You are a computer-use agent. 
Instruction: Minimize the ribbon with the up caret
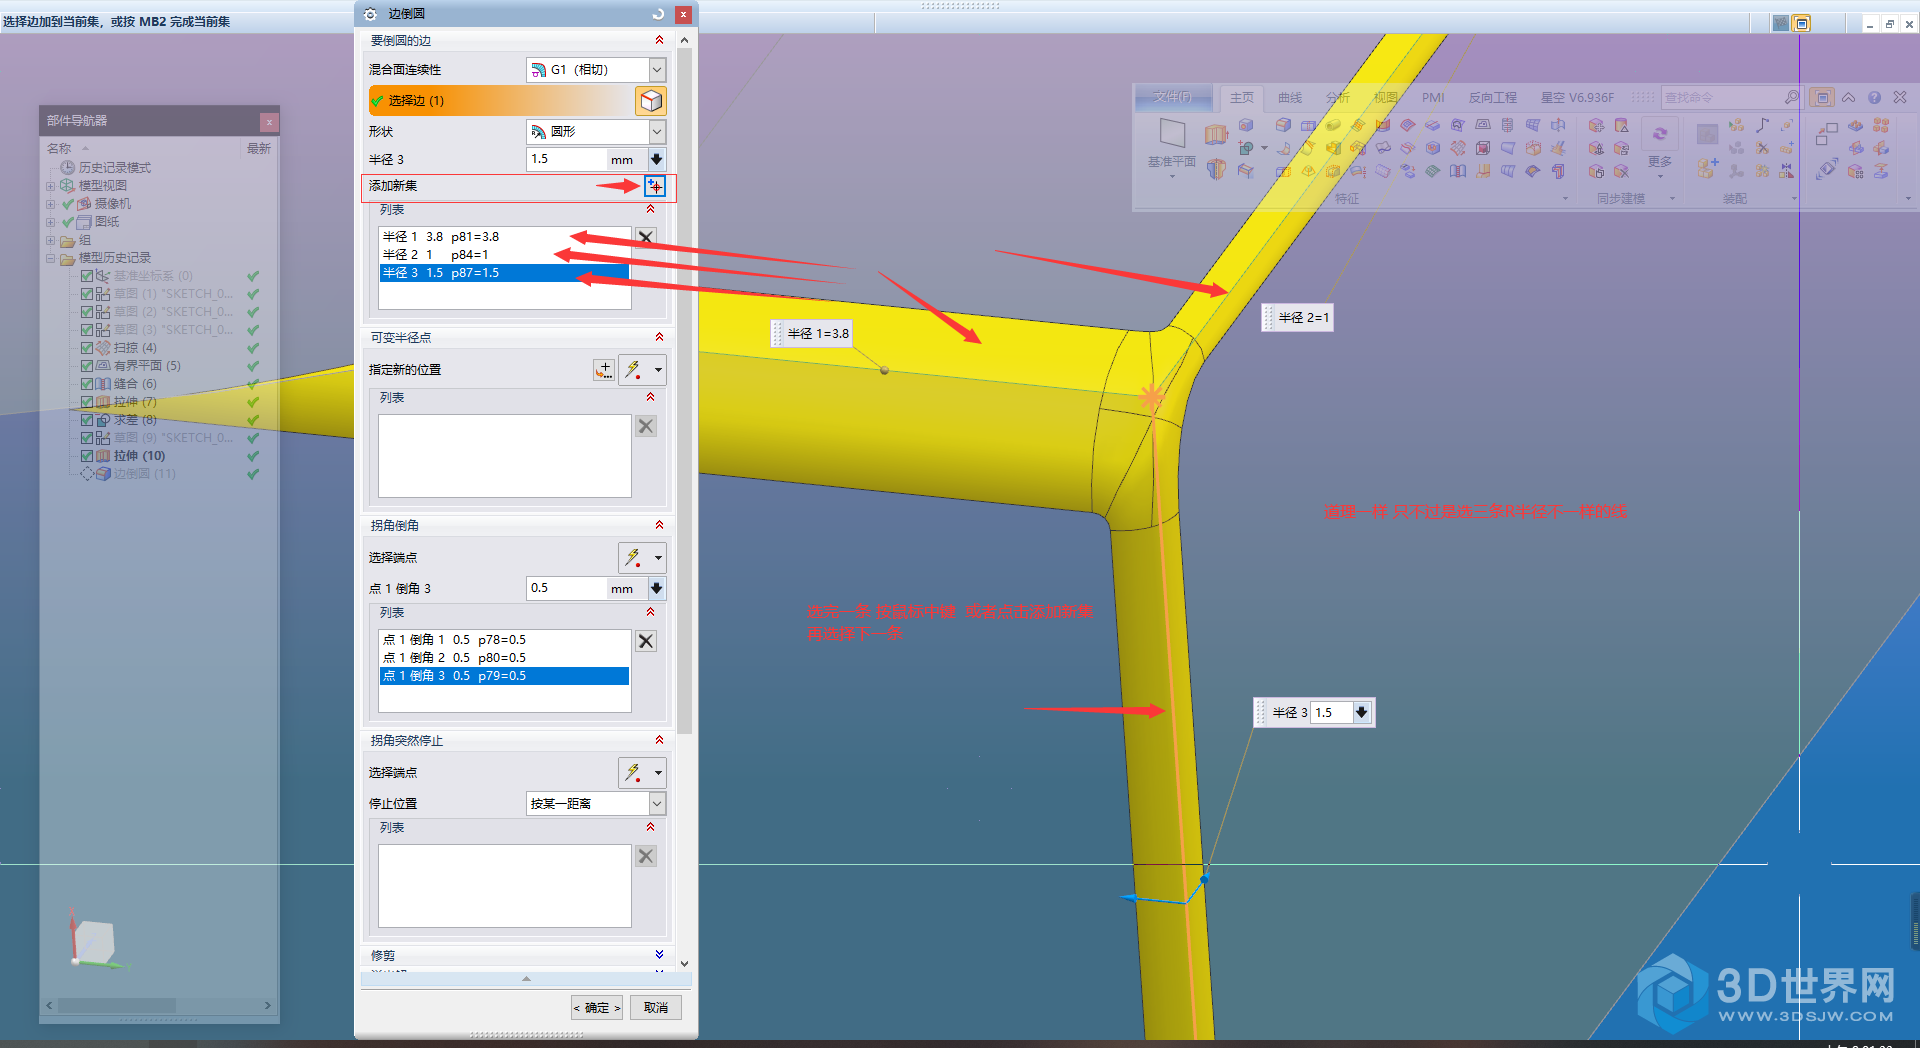pos(1848,97)
